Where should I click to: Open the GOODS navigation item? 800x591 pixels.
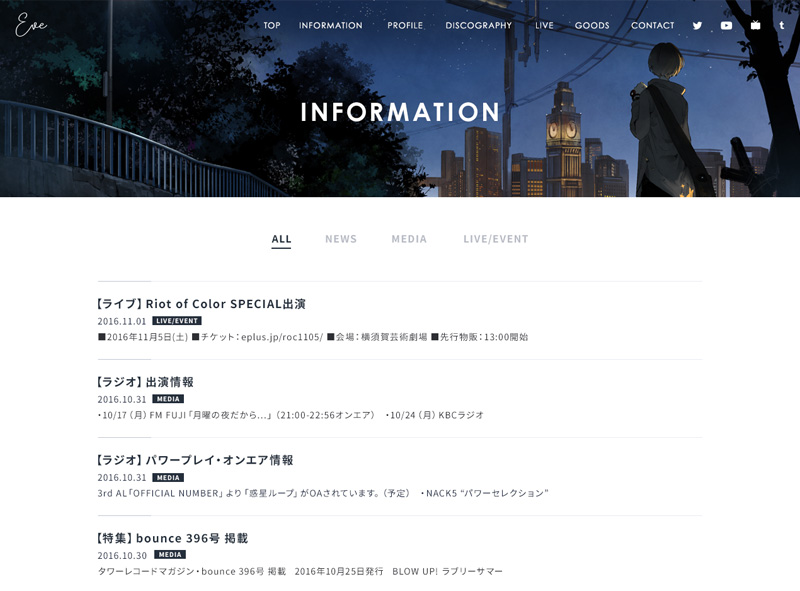[x=592, y=26]
